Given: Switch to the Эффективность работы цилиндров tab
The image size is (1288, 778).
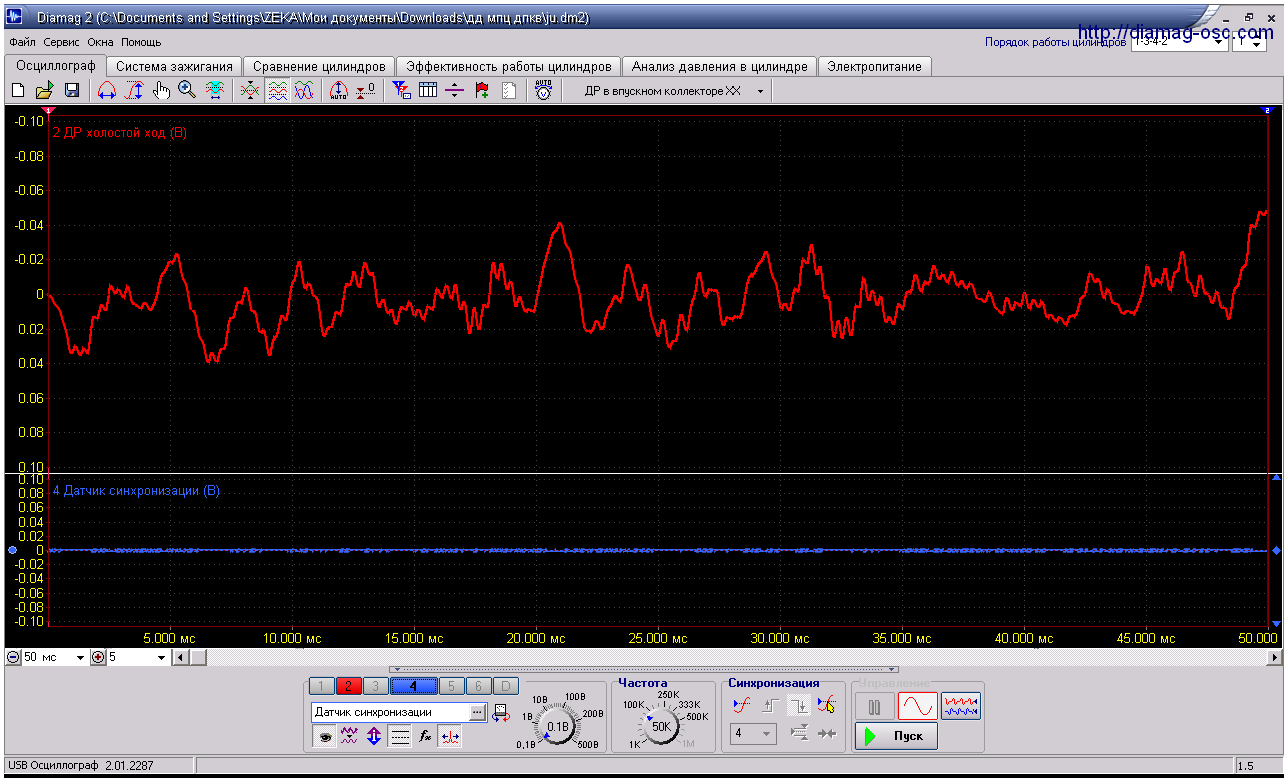Looking at the screenshot, I should pyautogui.click(x=508, y=66).
